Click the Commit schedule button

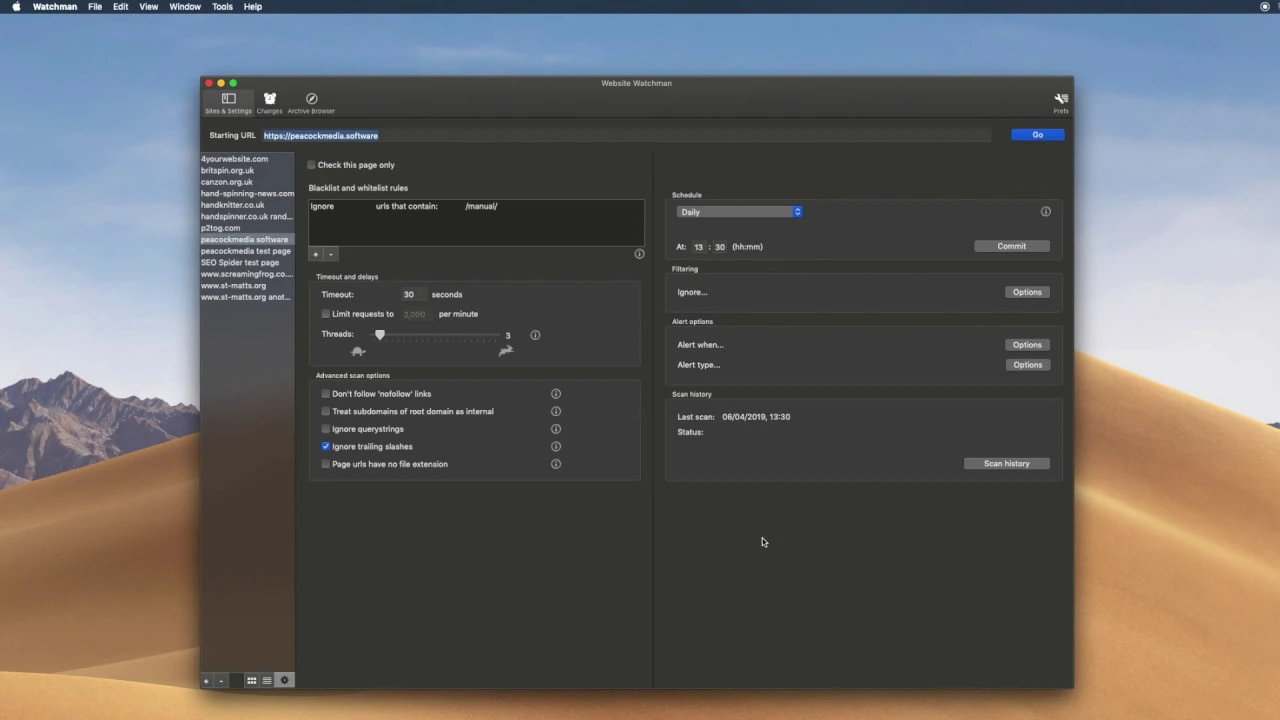pyautogui.click(x=1011, y=246)
